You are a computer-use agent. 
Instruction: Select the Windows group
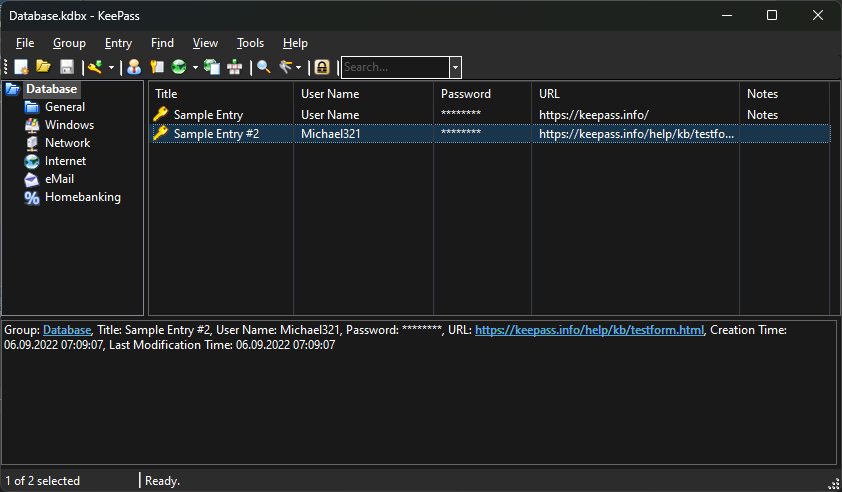click(x=69, y=125)
